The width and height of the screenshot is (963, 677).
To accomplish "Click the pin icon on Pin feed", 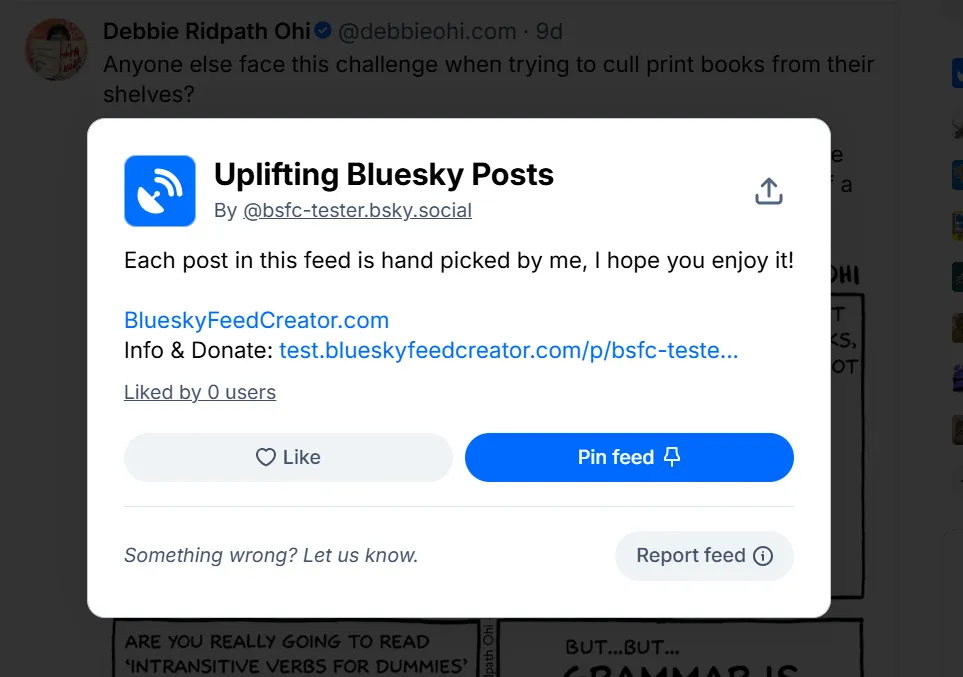I will (672, 457).
